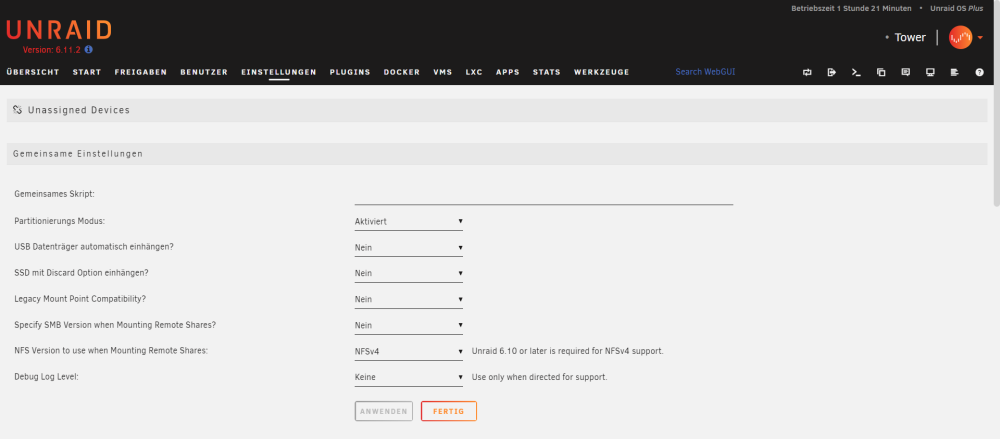Open the USB Datenträger automatisch einhängen dropdown
The width and height of the screenshot is (1000, 439).
pos(409,248)
